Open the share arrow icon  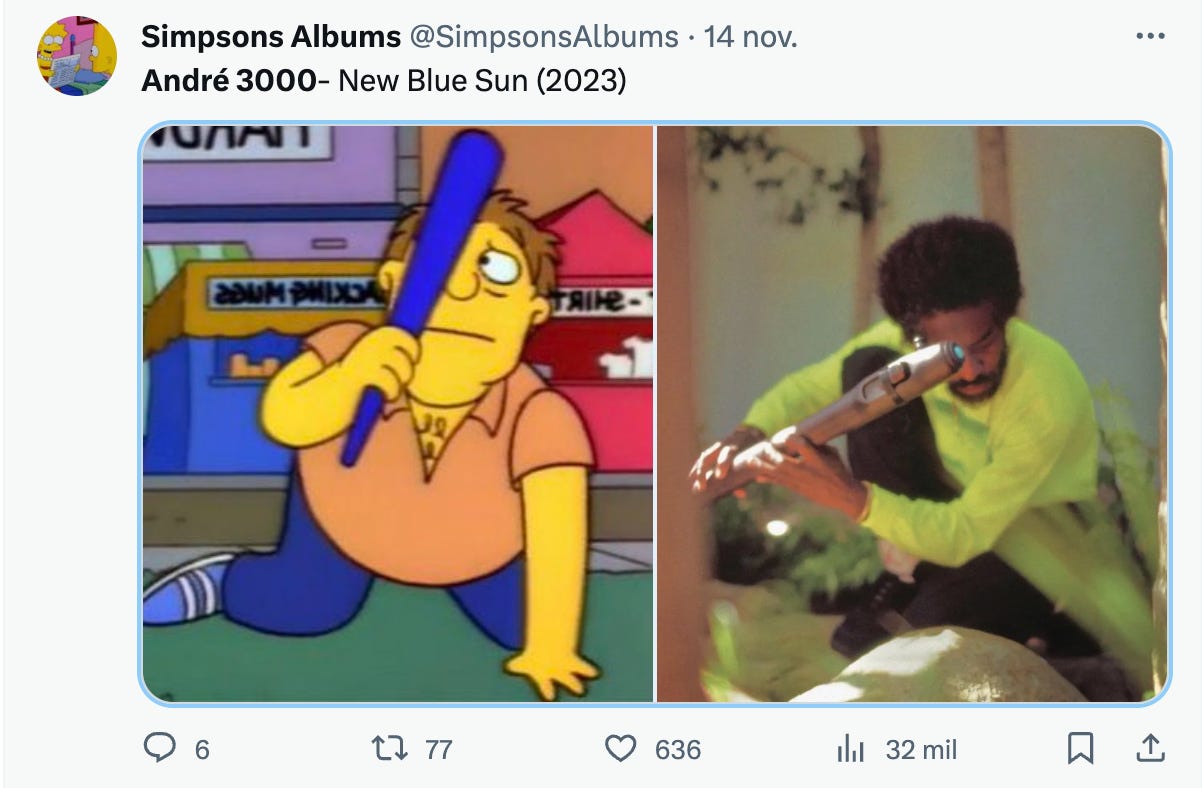click(1150, 747)
